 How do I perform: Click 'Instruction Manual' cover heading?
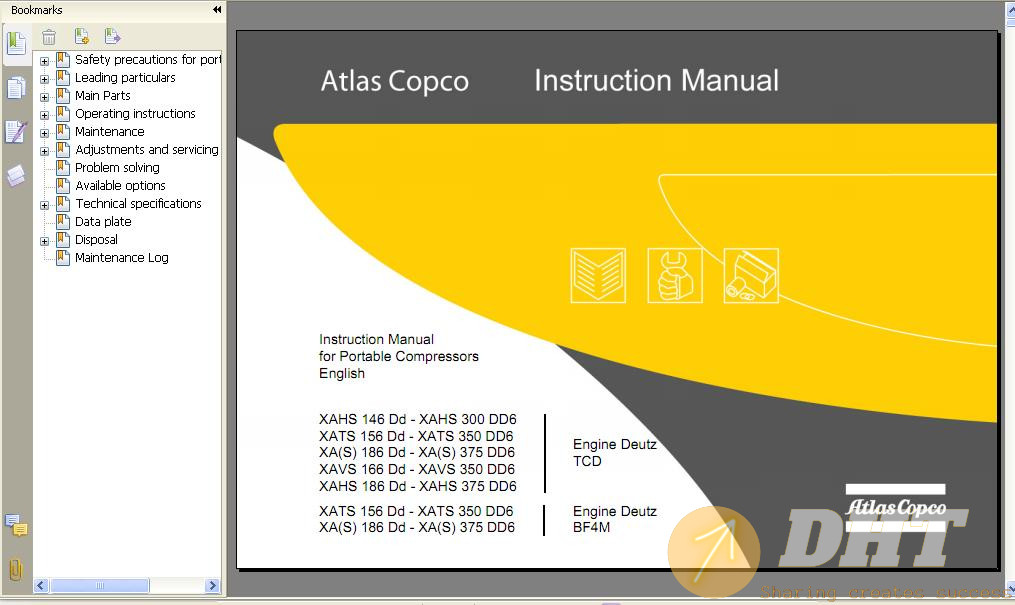tap(656, 81)
